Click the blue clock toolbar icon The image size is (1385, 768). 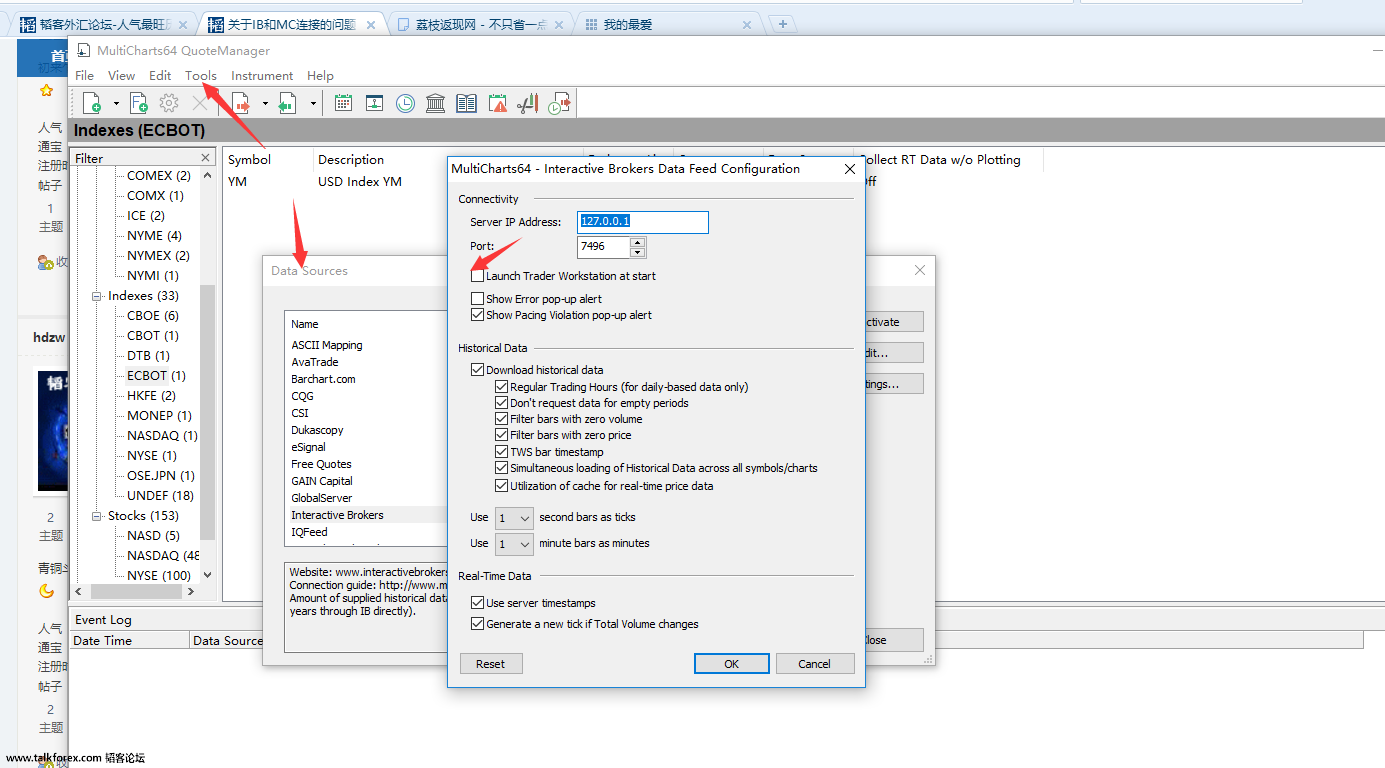tap(405, 102)
